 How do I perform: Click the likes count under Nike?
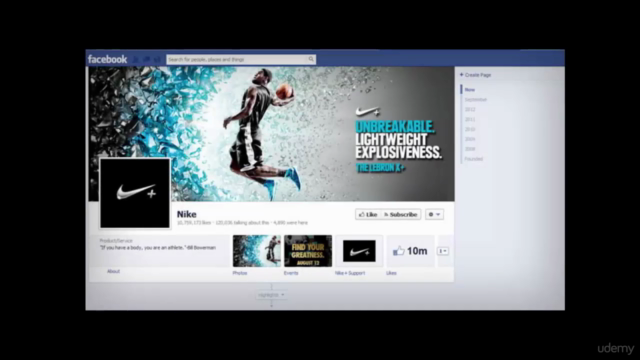click(194, 223)
